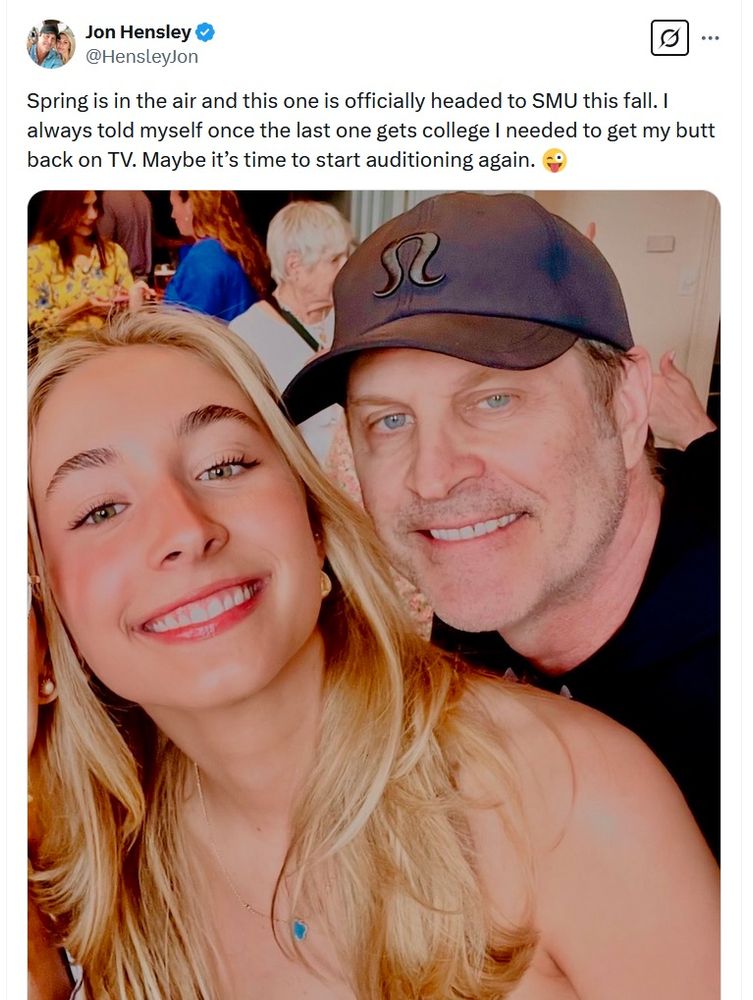The height and width of the screenshot is (1000, 753).
Task: Open the @HensleyJon handle link
Action: 142,57
